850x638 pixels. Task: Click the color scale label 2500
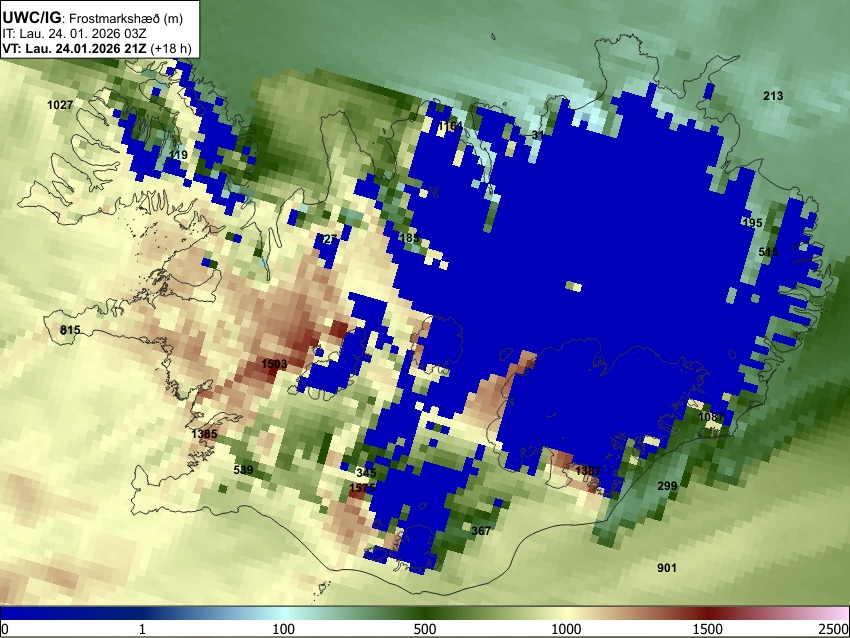(834, 629)
